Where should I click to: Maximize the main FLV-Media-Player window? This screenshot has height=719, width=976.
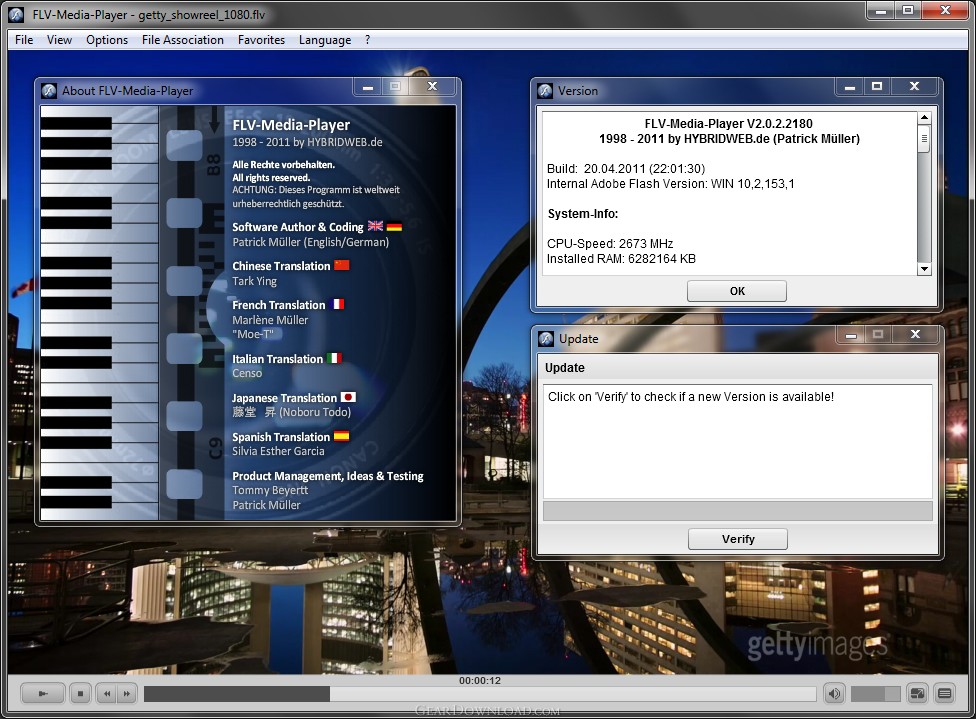tap(908, 11)
